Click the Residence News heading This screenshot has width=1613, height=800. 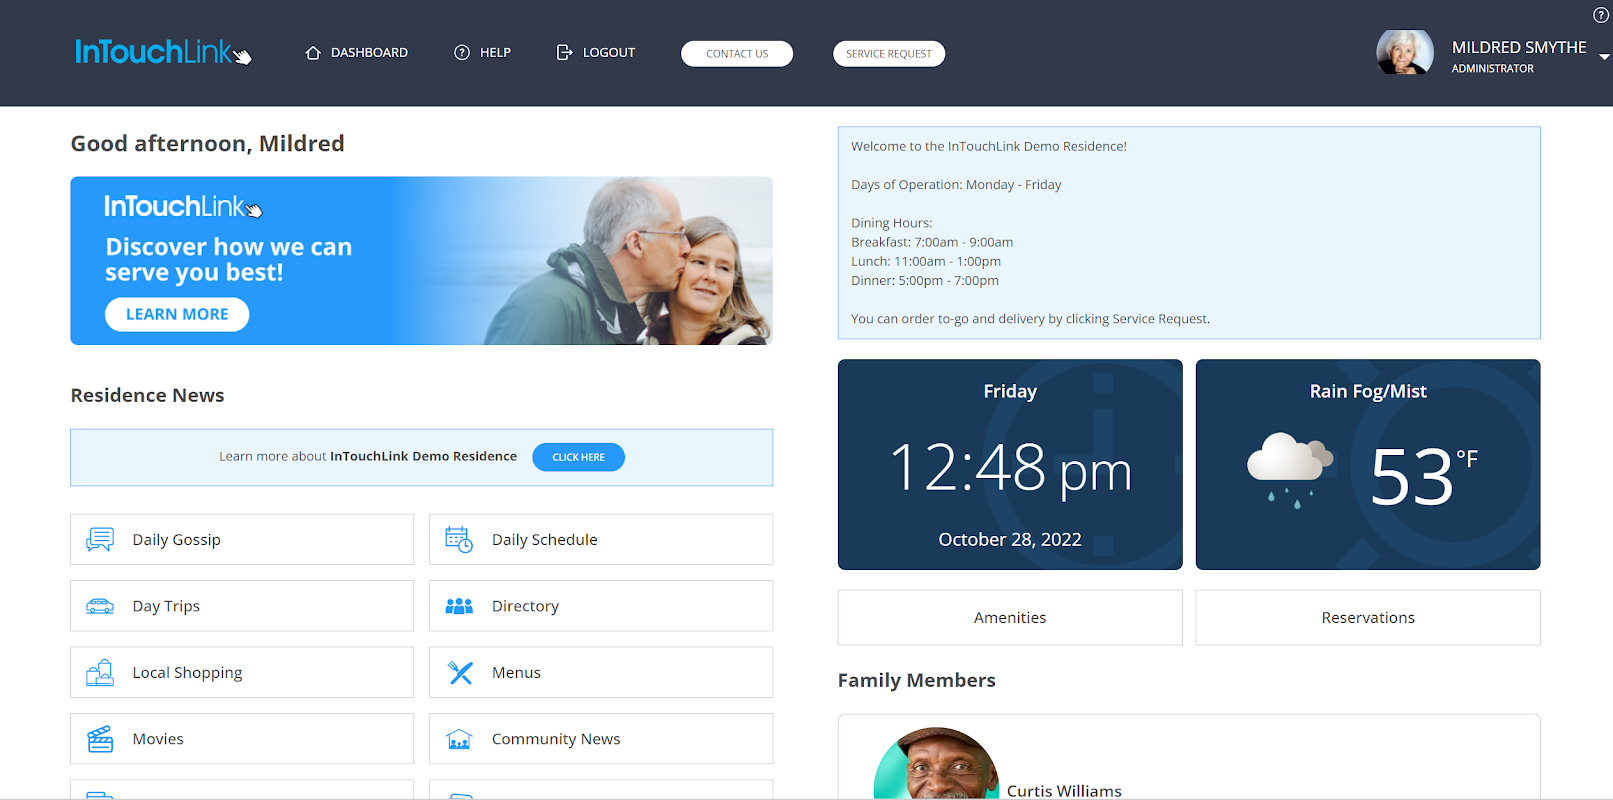point(147,395)
